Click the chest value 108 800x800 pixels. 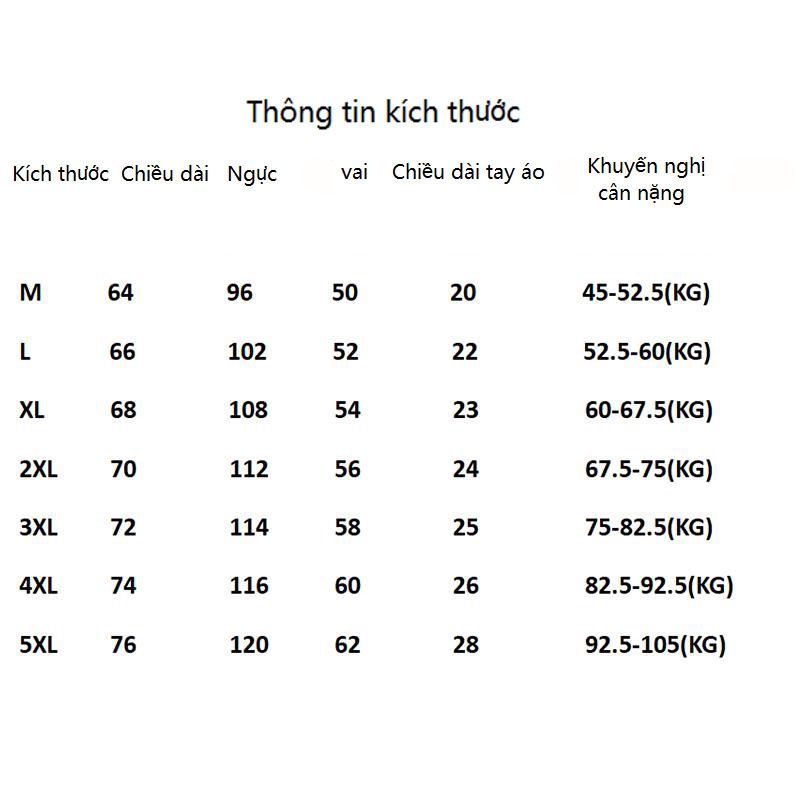coord(248,410)
